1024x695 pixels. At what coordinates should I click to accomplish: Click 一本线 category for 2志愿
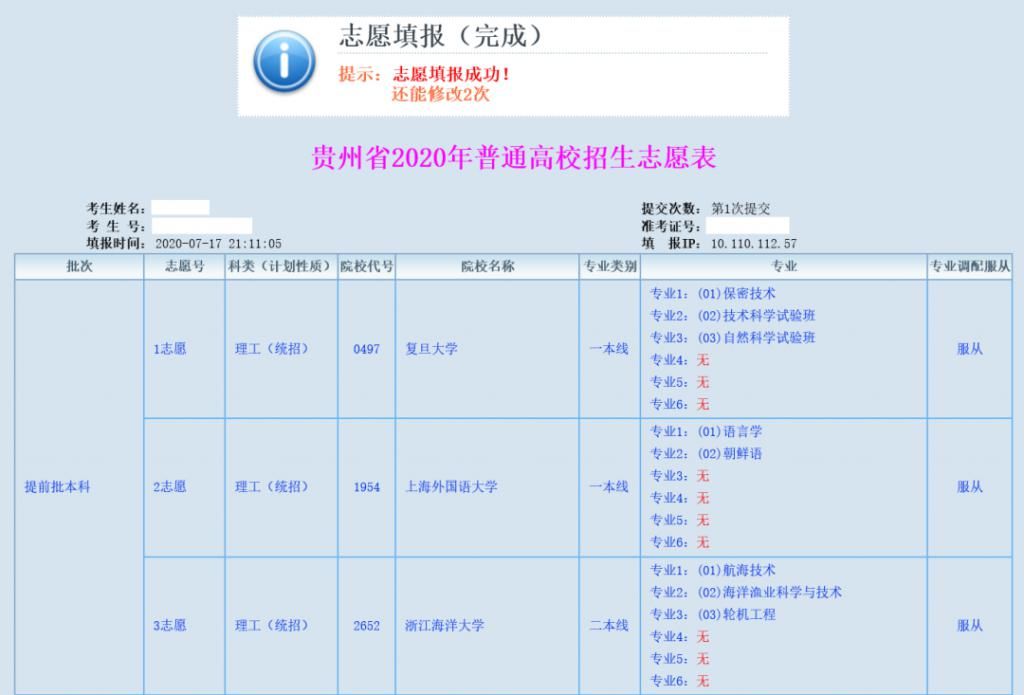coord(608,484)
